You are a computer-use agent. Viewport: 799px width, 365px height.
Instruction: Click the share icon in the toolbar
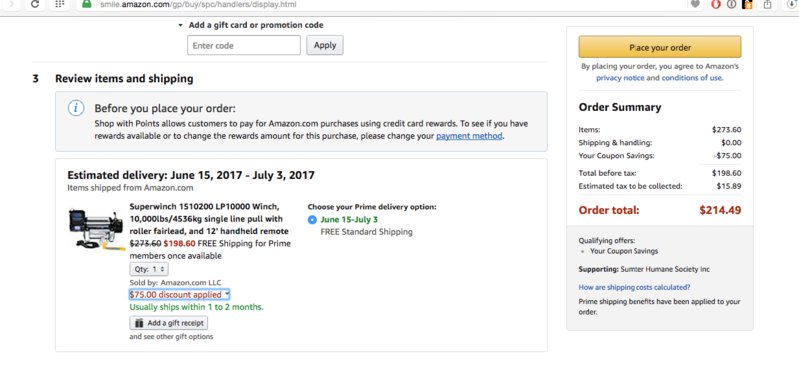pos(767,4)
